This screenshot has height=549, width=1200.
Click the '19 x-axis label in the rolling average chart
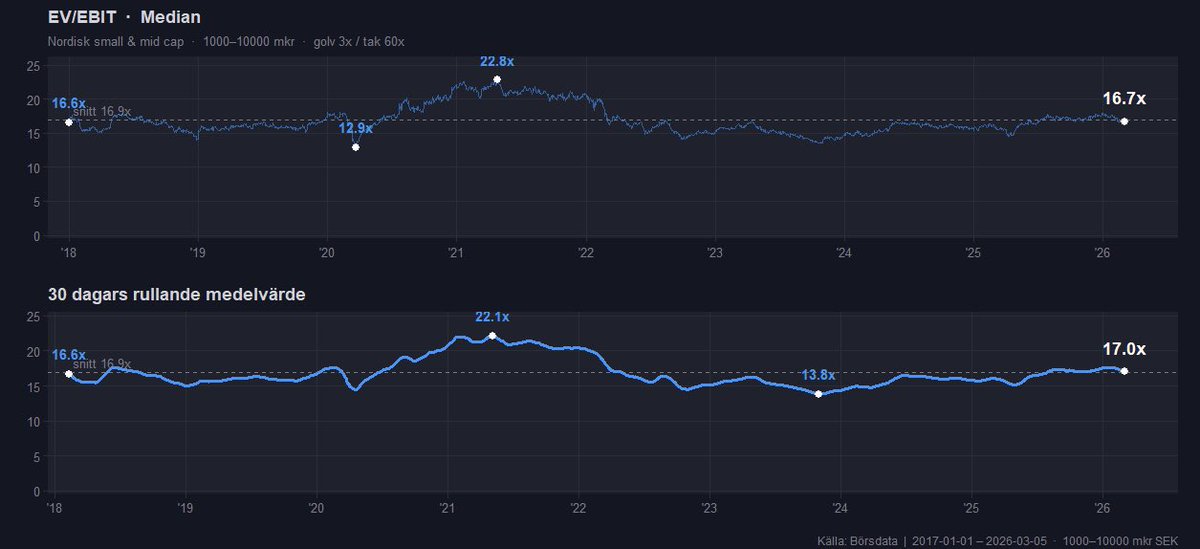(185, 508)
